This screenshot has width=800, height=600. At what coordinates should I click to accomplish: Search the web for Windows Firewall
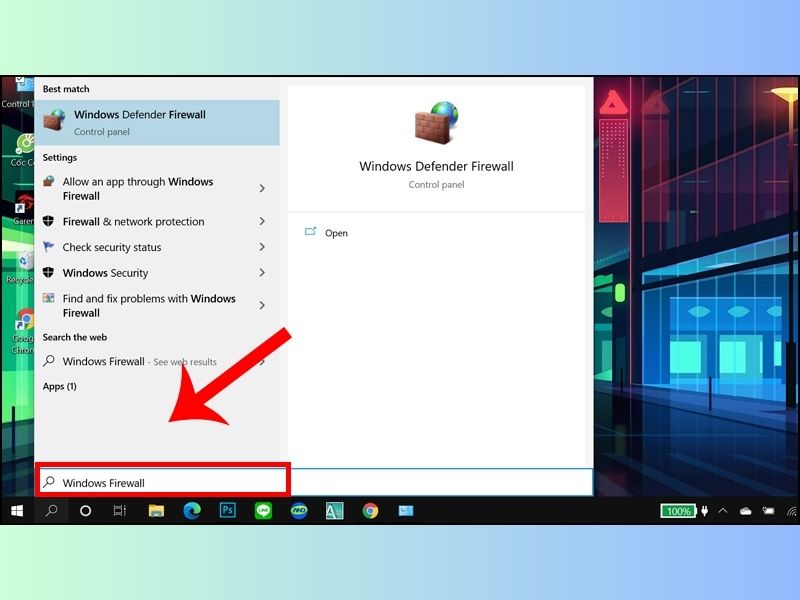pos(139,362)
